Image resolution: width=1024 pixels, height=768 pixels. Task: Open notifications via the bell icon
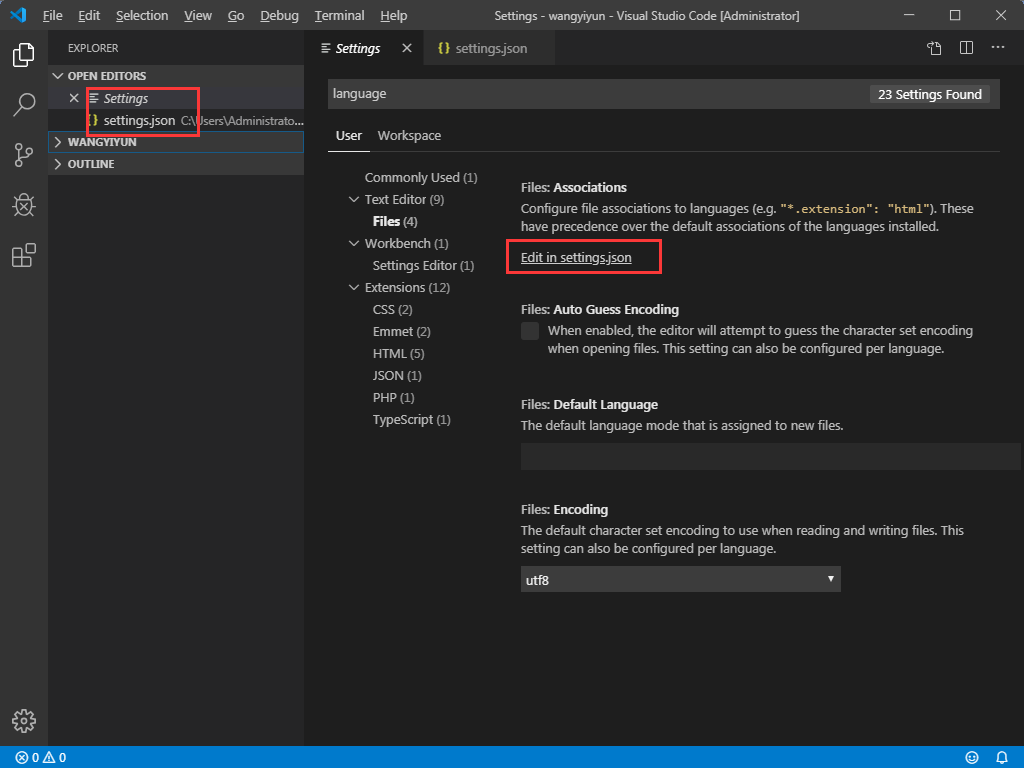1003,757
